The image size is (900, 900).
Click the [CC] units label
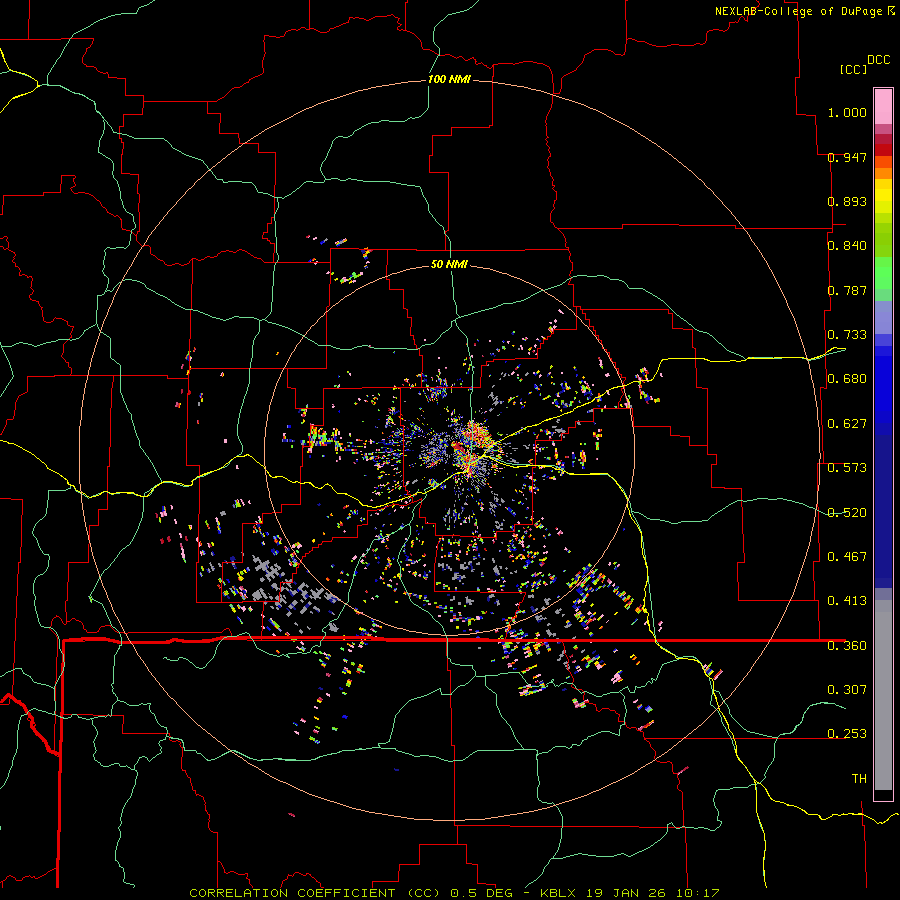point(853,69)
